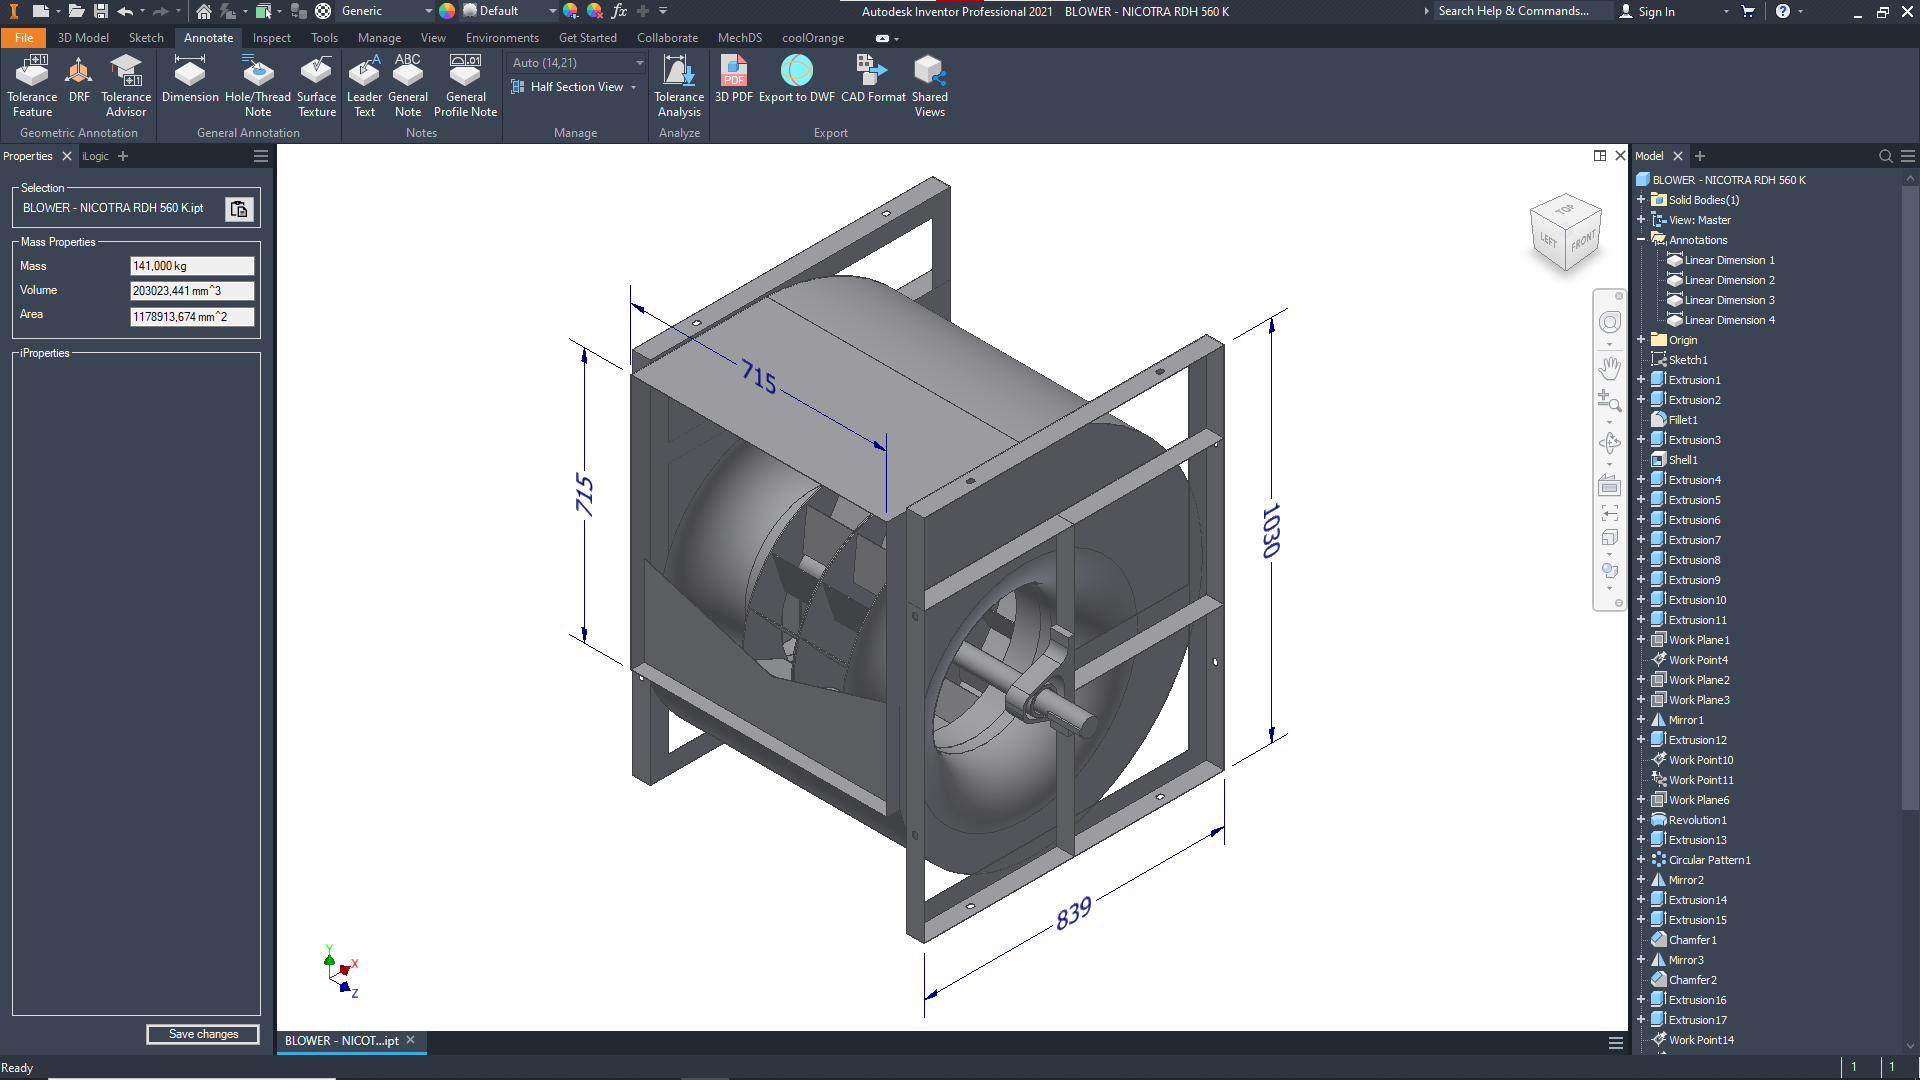Switch to the Sketch ribbon tab

[146, 38]
